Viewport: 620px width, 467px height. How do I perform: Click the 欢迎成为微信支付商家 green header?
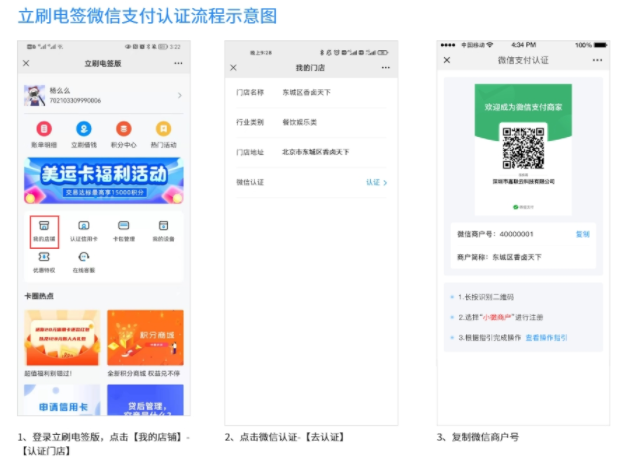coord(523,107)
